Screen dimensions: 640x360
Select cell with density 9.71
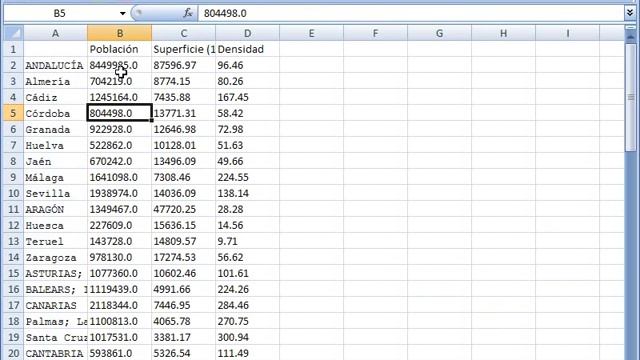click(247, 241)
